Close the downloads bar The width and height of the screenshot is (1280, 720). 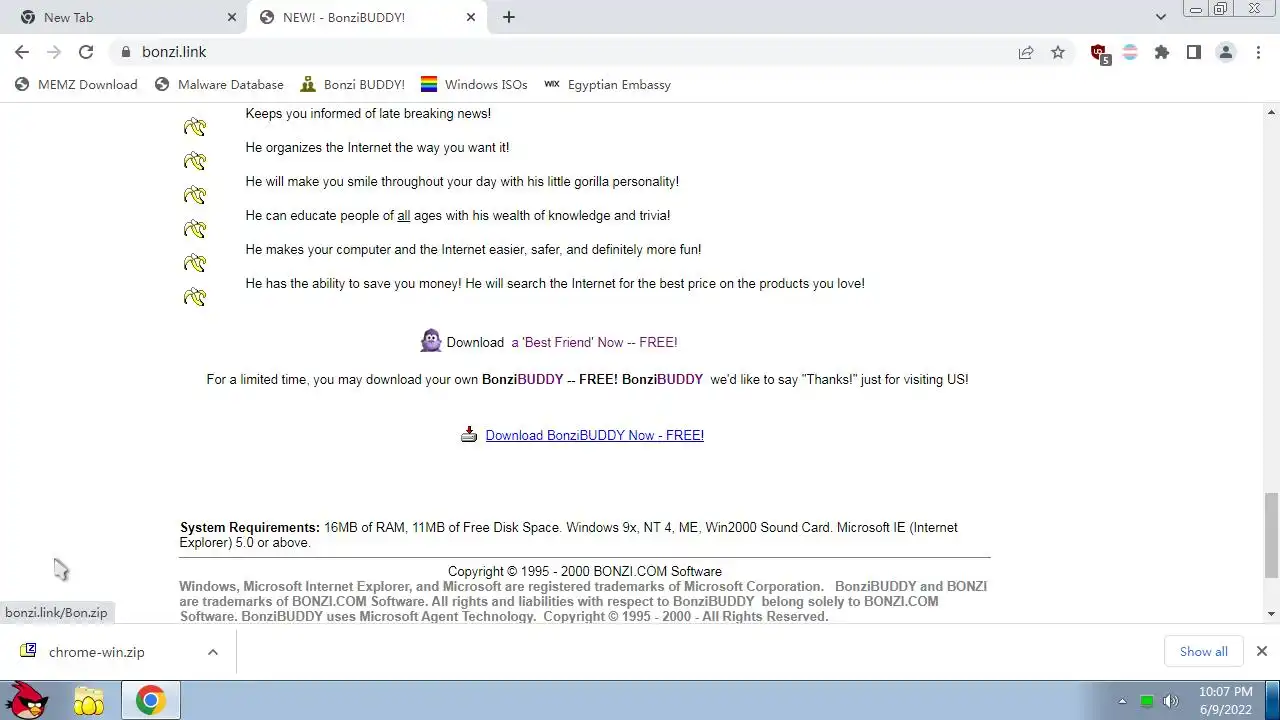pos(1262,651)
